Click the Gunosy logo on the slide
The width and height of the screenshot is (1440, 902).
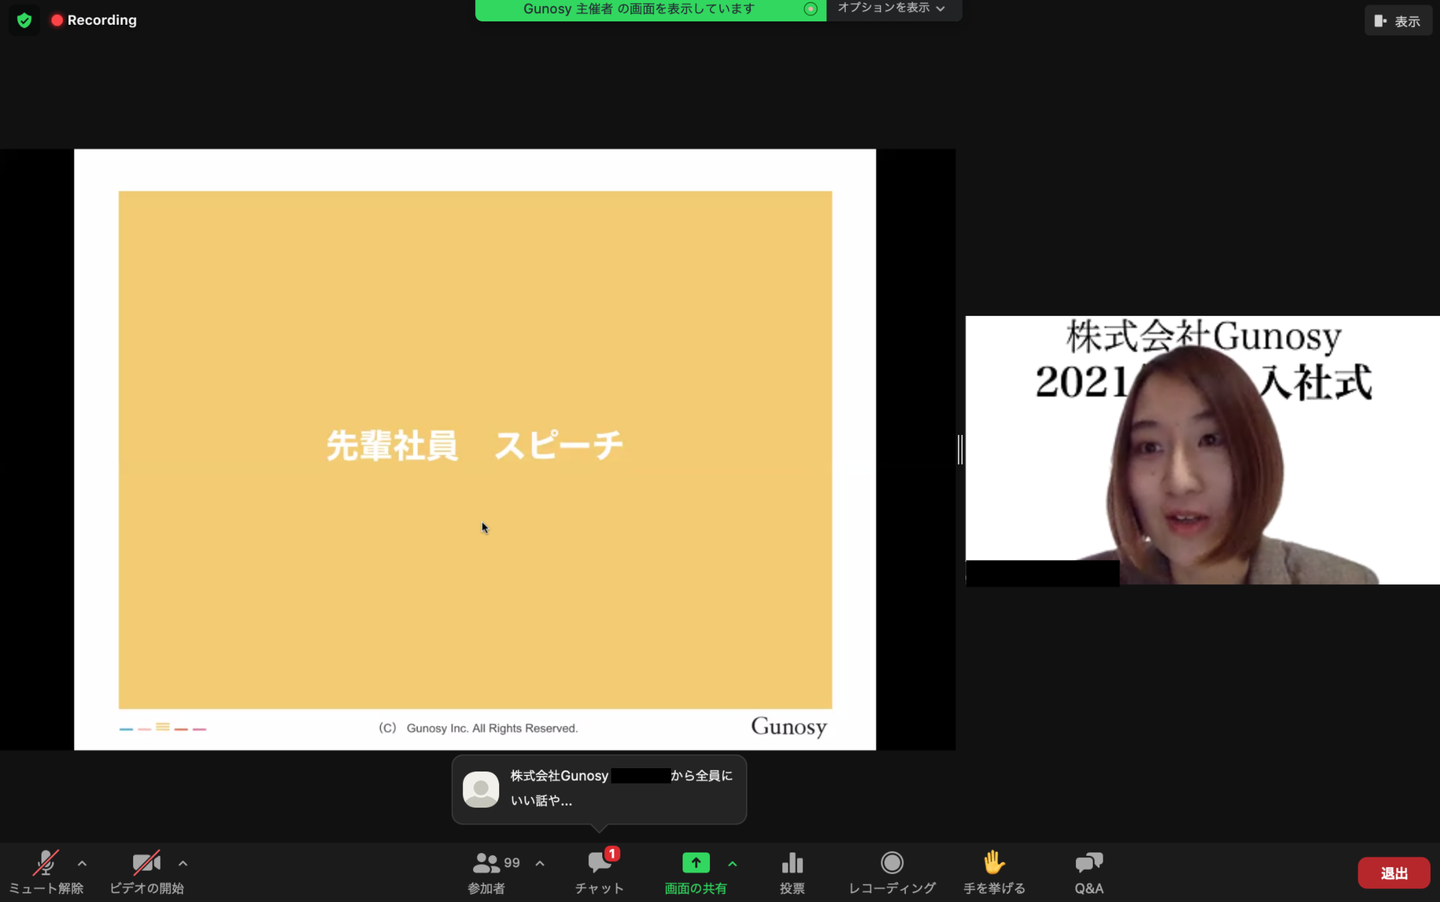[x=789, y=727]
